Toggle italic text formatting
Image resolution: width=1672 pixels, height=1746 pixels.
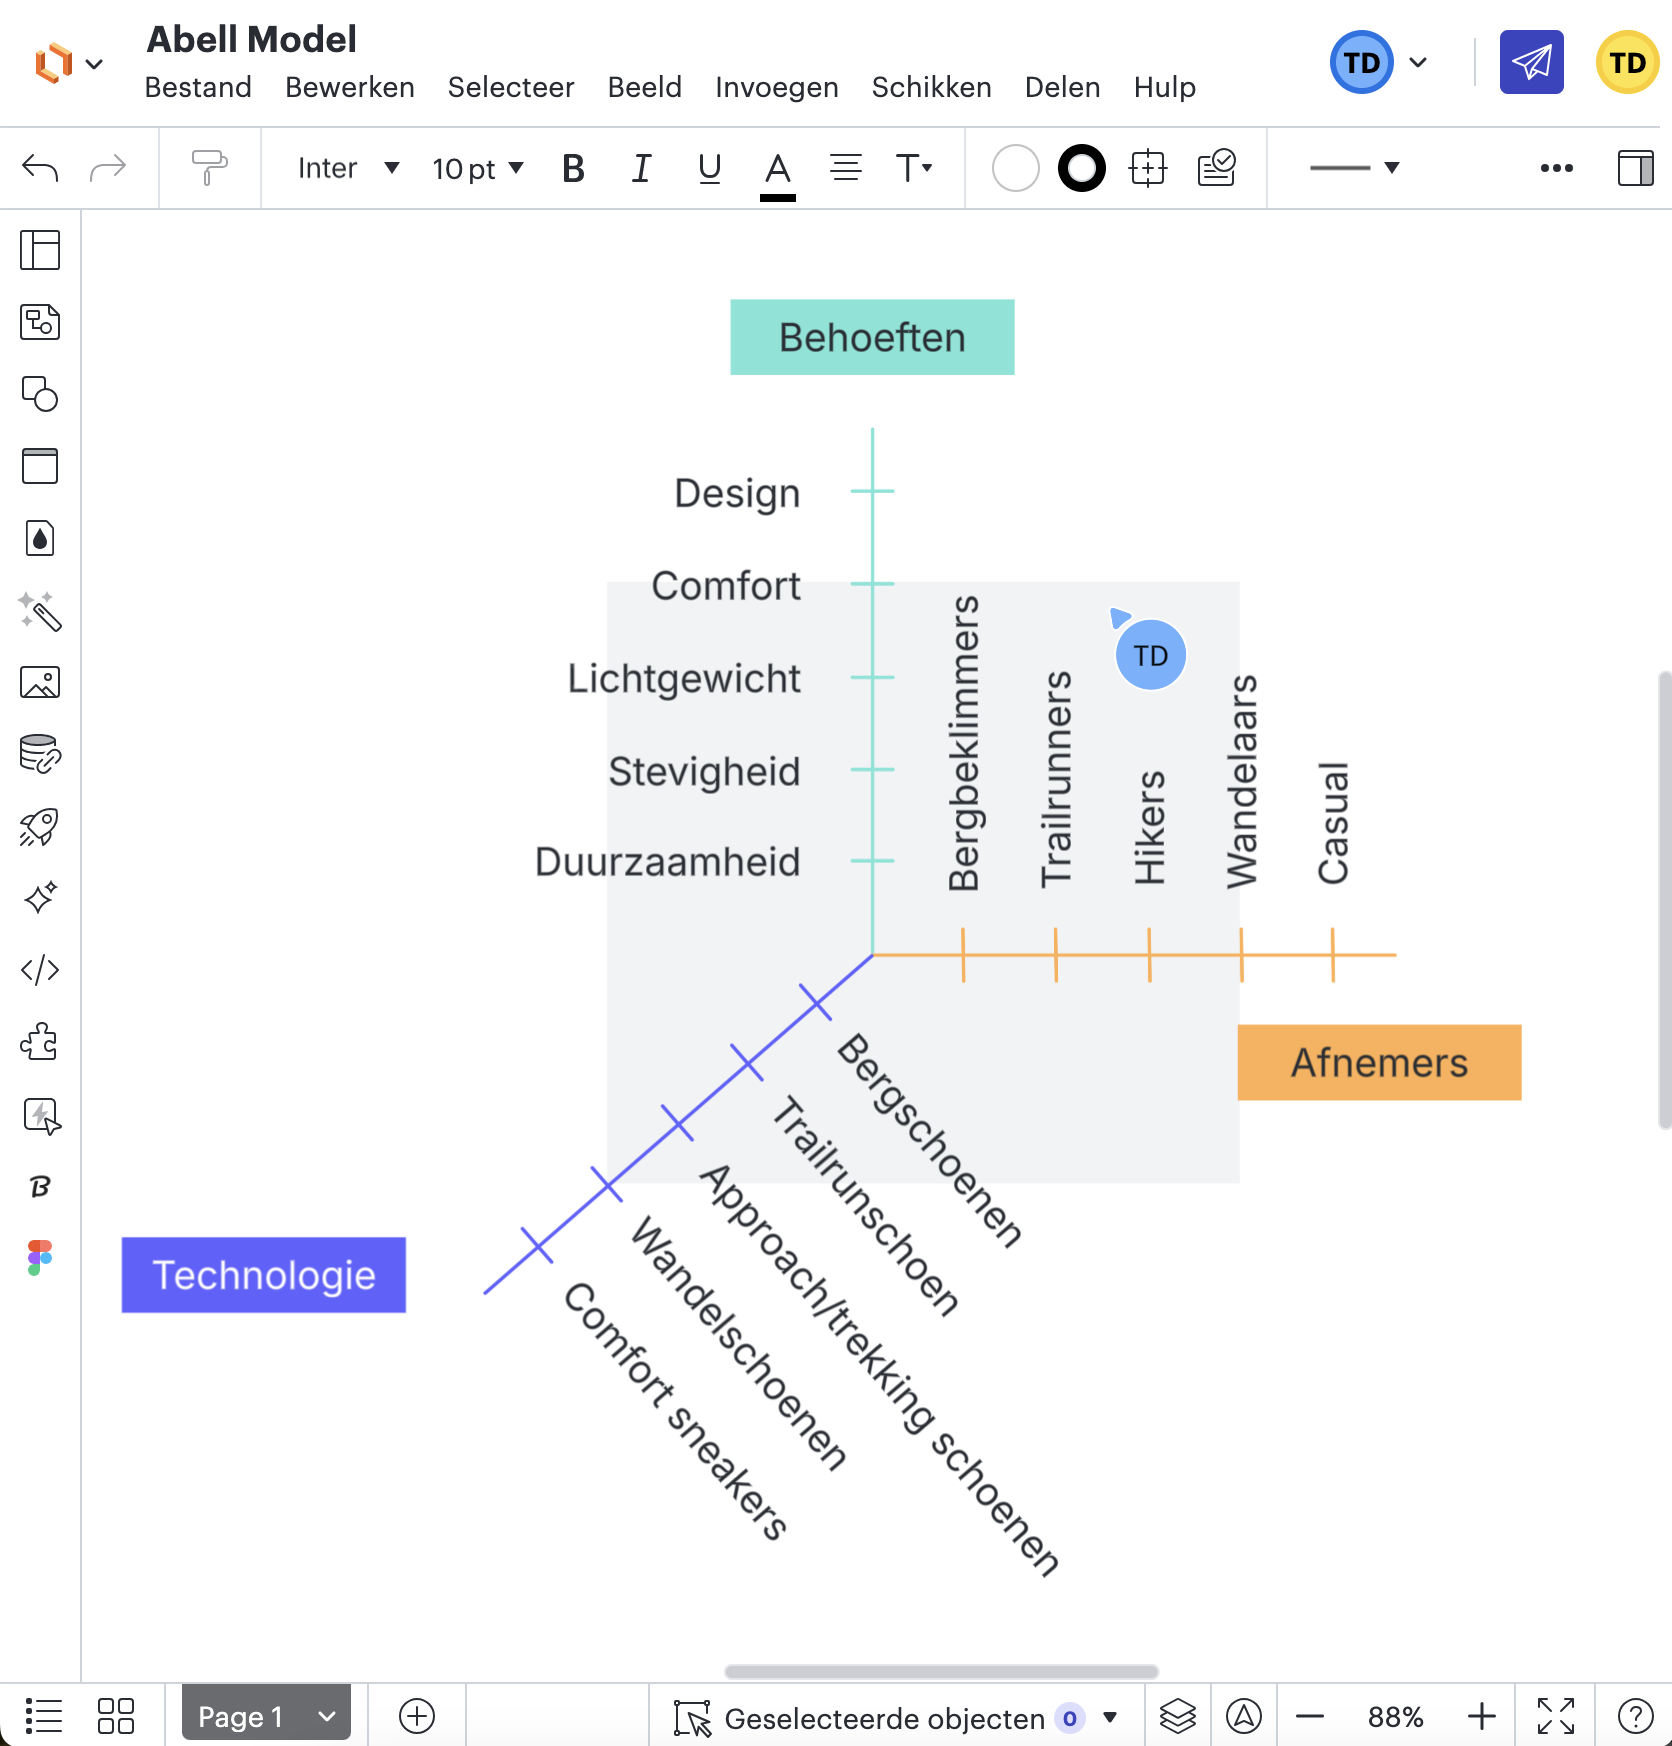coord(641,168)
